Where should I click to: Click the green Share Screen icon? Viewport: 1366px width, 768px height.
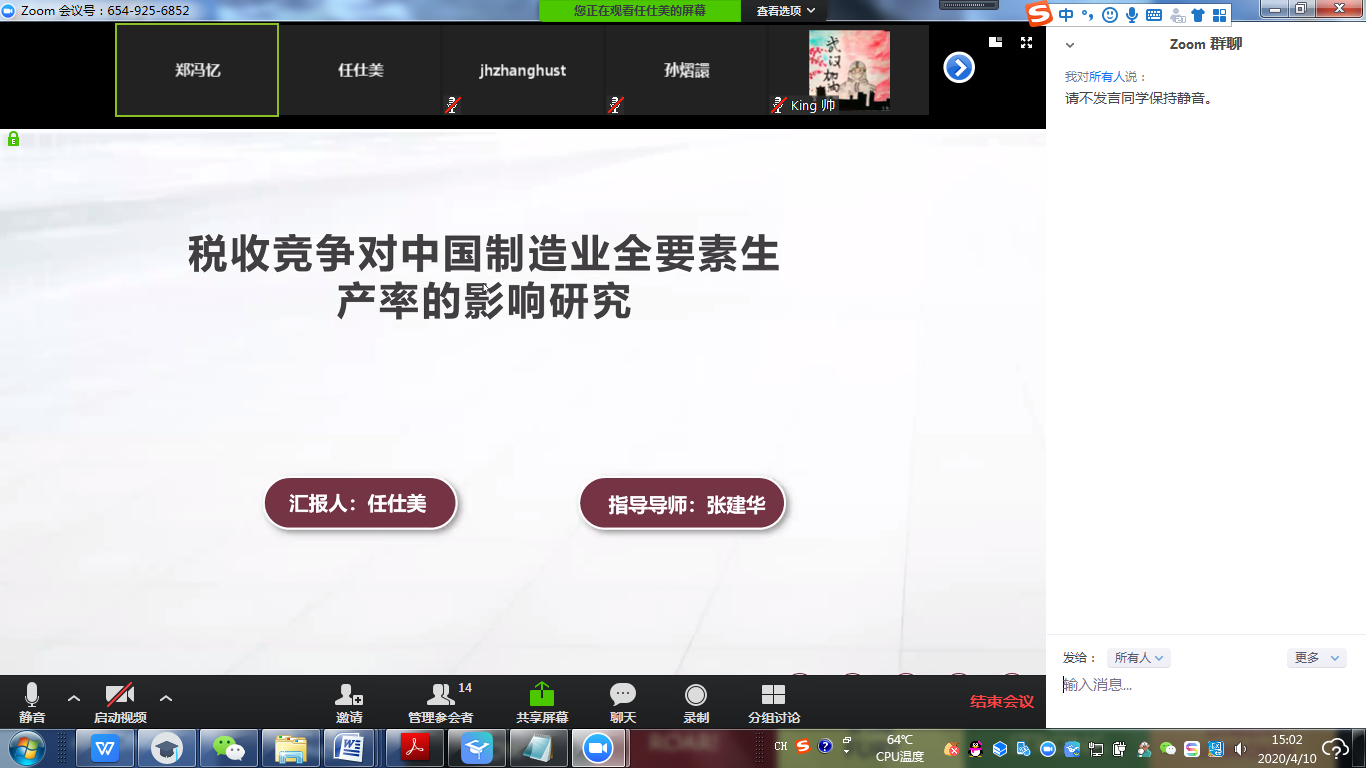[x=541, y=695]
